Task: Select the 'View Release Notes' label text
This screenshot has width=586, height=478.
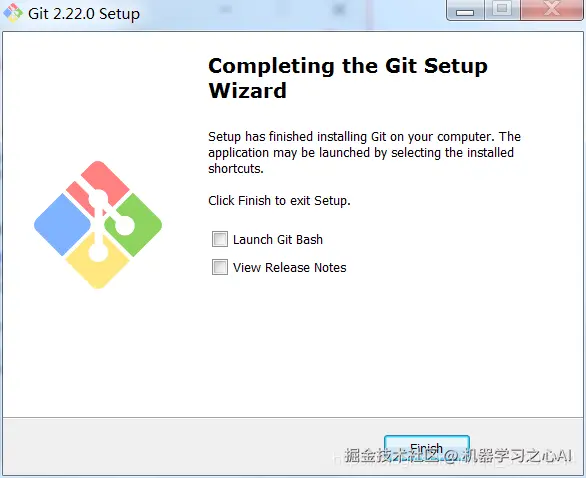Action: (290, 268)
